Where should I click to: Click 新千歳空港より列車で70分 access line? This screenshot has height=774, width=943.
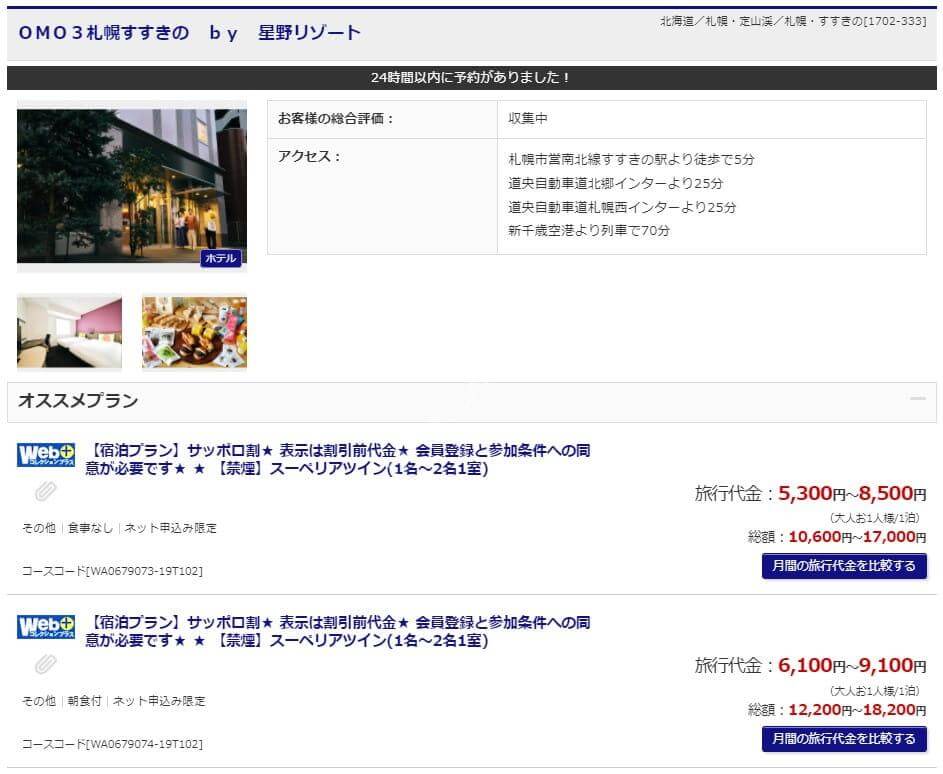click(x=589, y=230)
